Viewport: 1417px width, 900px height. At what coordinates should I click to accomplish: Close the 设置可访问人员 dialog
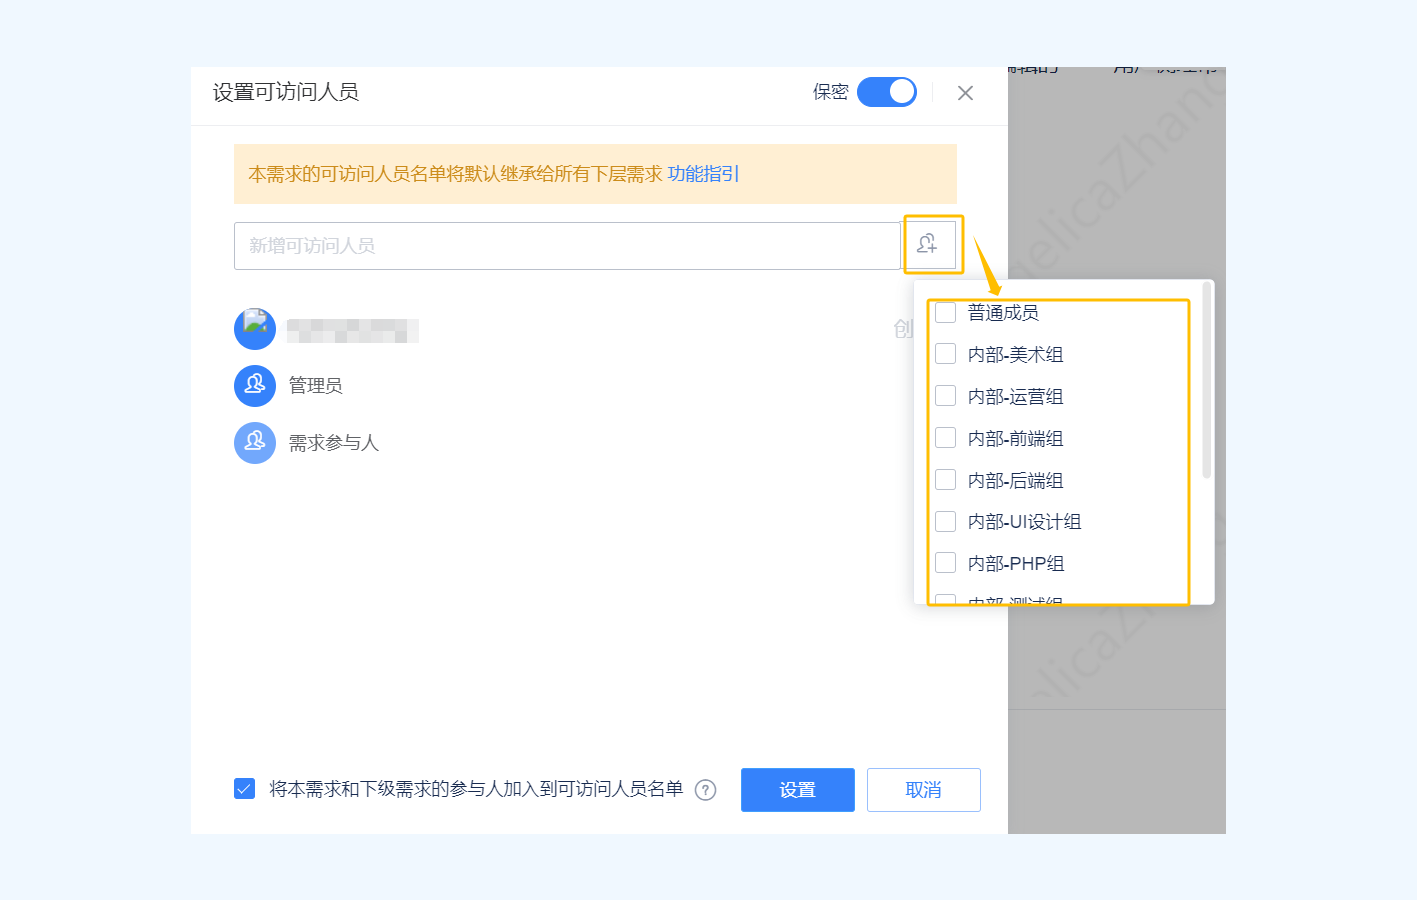click(x=965, y=93)
